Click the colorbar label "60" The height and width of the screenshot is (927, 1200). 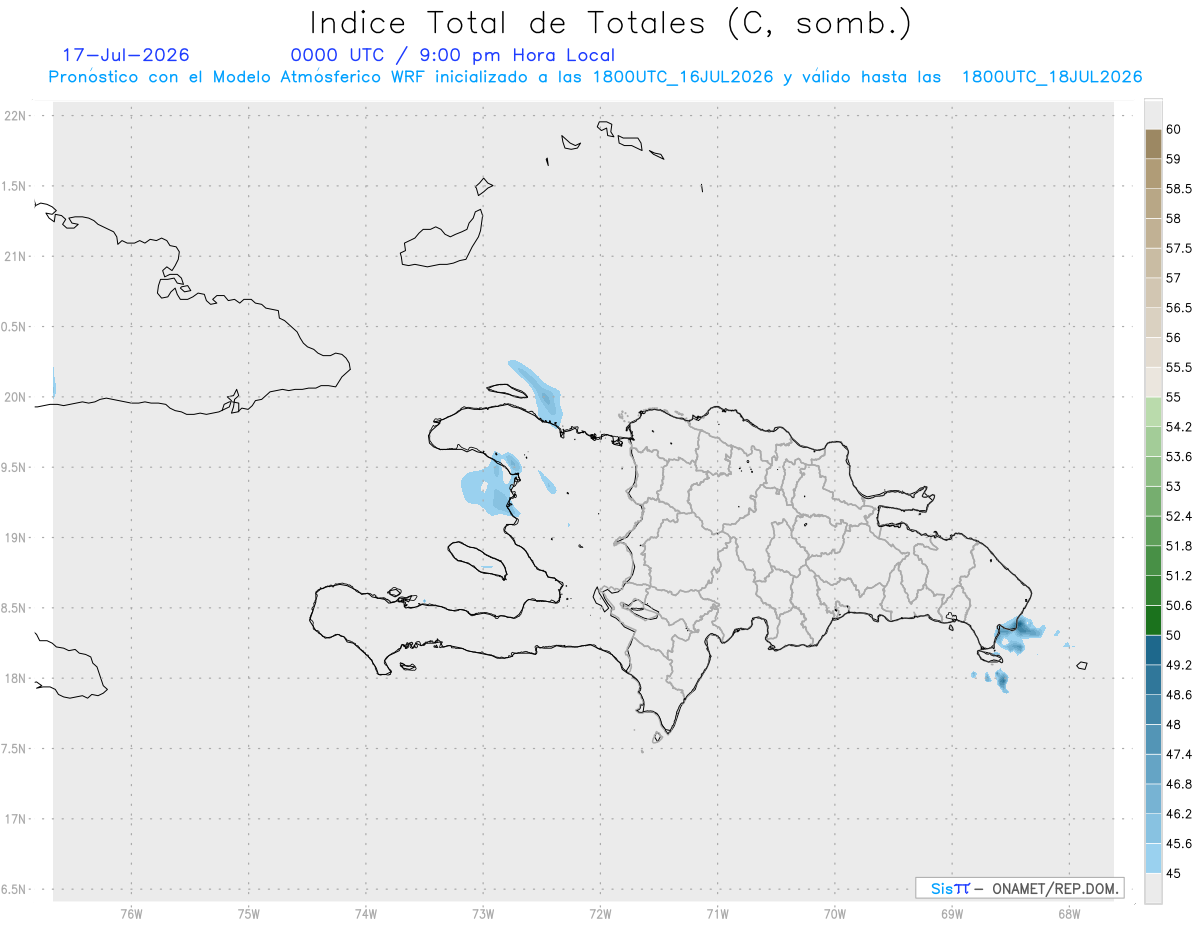point(1174,129)
